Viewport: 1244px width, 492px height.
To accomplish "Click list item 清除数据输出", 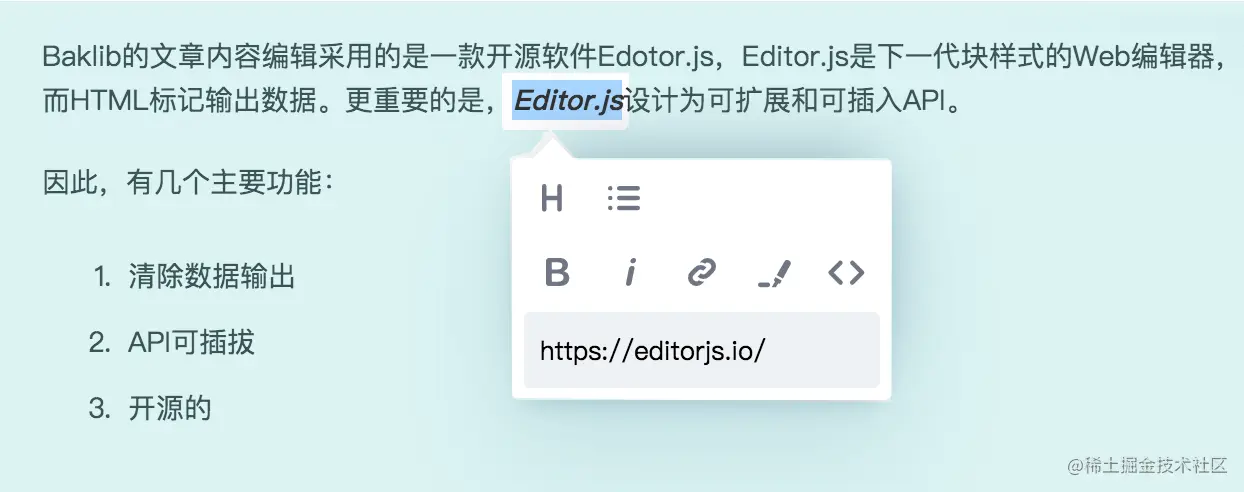I will (x=211, y=277).
